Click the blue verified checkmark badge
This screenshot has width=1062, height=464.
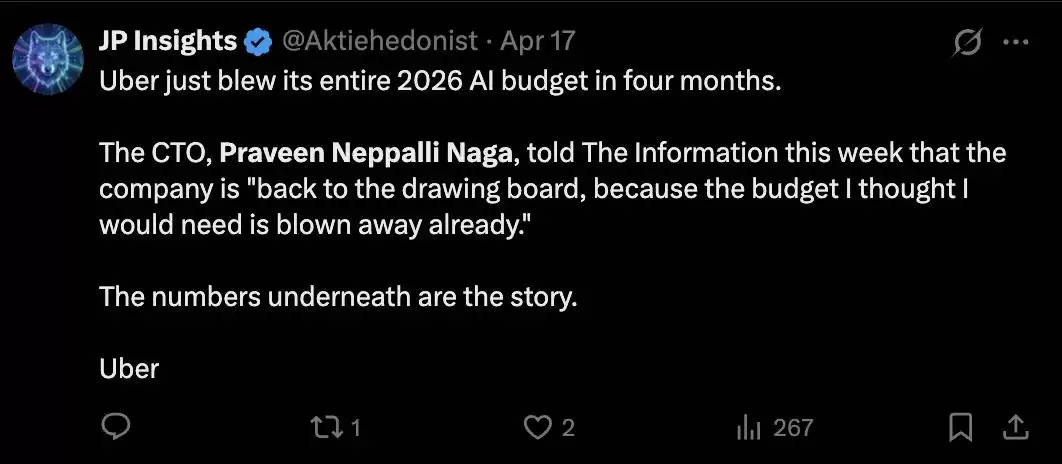(x=258, y=43)
